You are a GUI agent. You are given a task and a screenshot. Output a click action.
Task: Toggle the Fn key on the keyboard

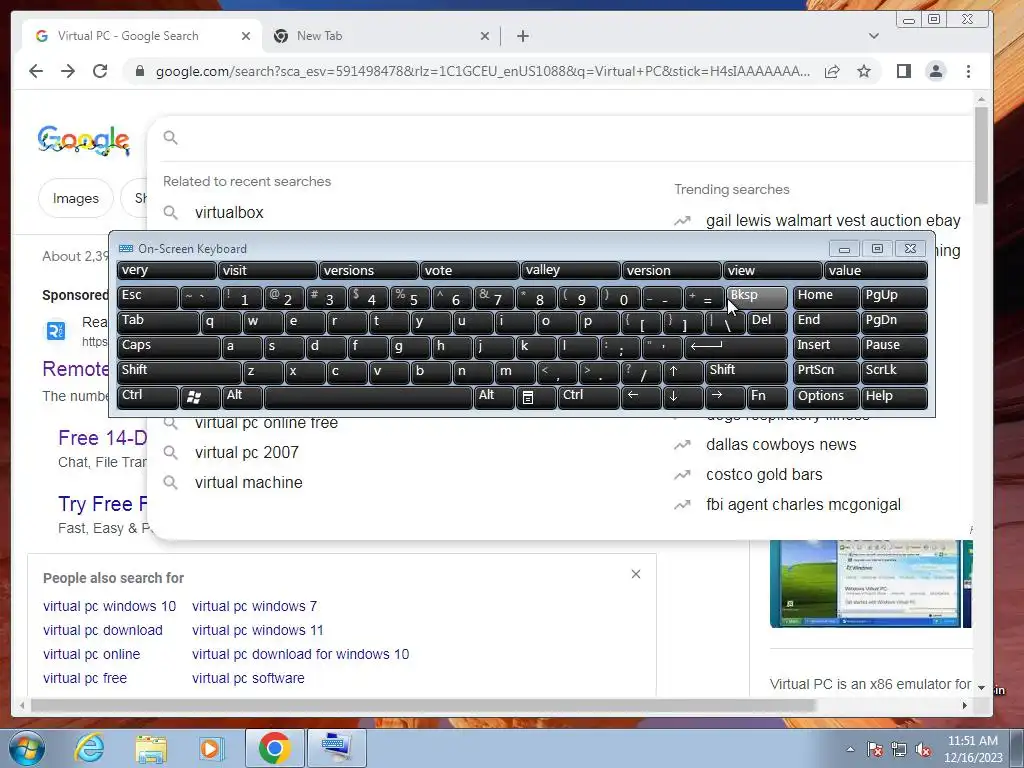(767, 397)
